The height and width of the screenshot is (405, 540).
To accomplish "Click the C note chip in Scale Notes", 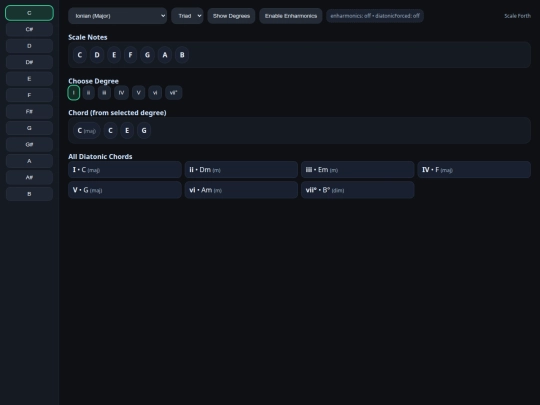I will point(80,55).
